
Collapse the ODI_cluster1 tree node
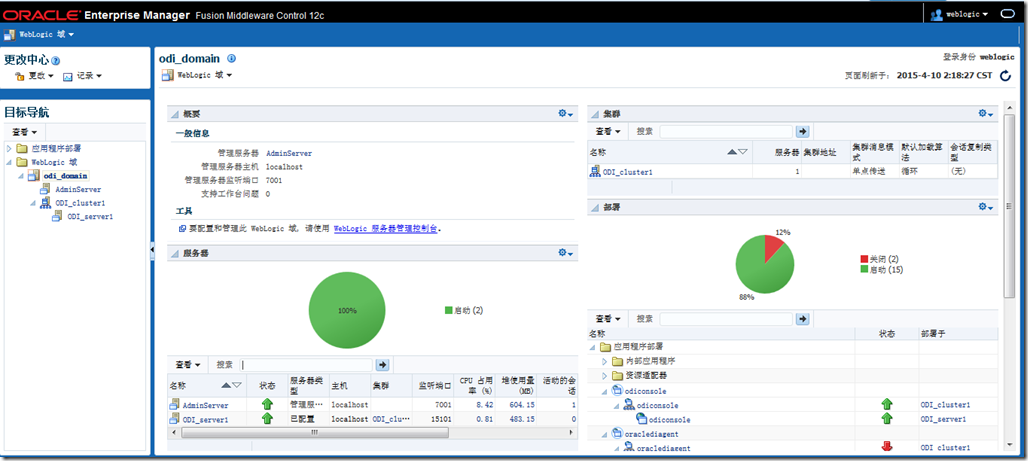click(33, 203)
